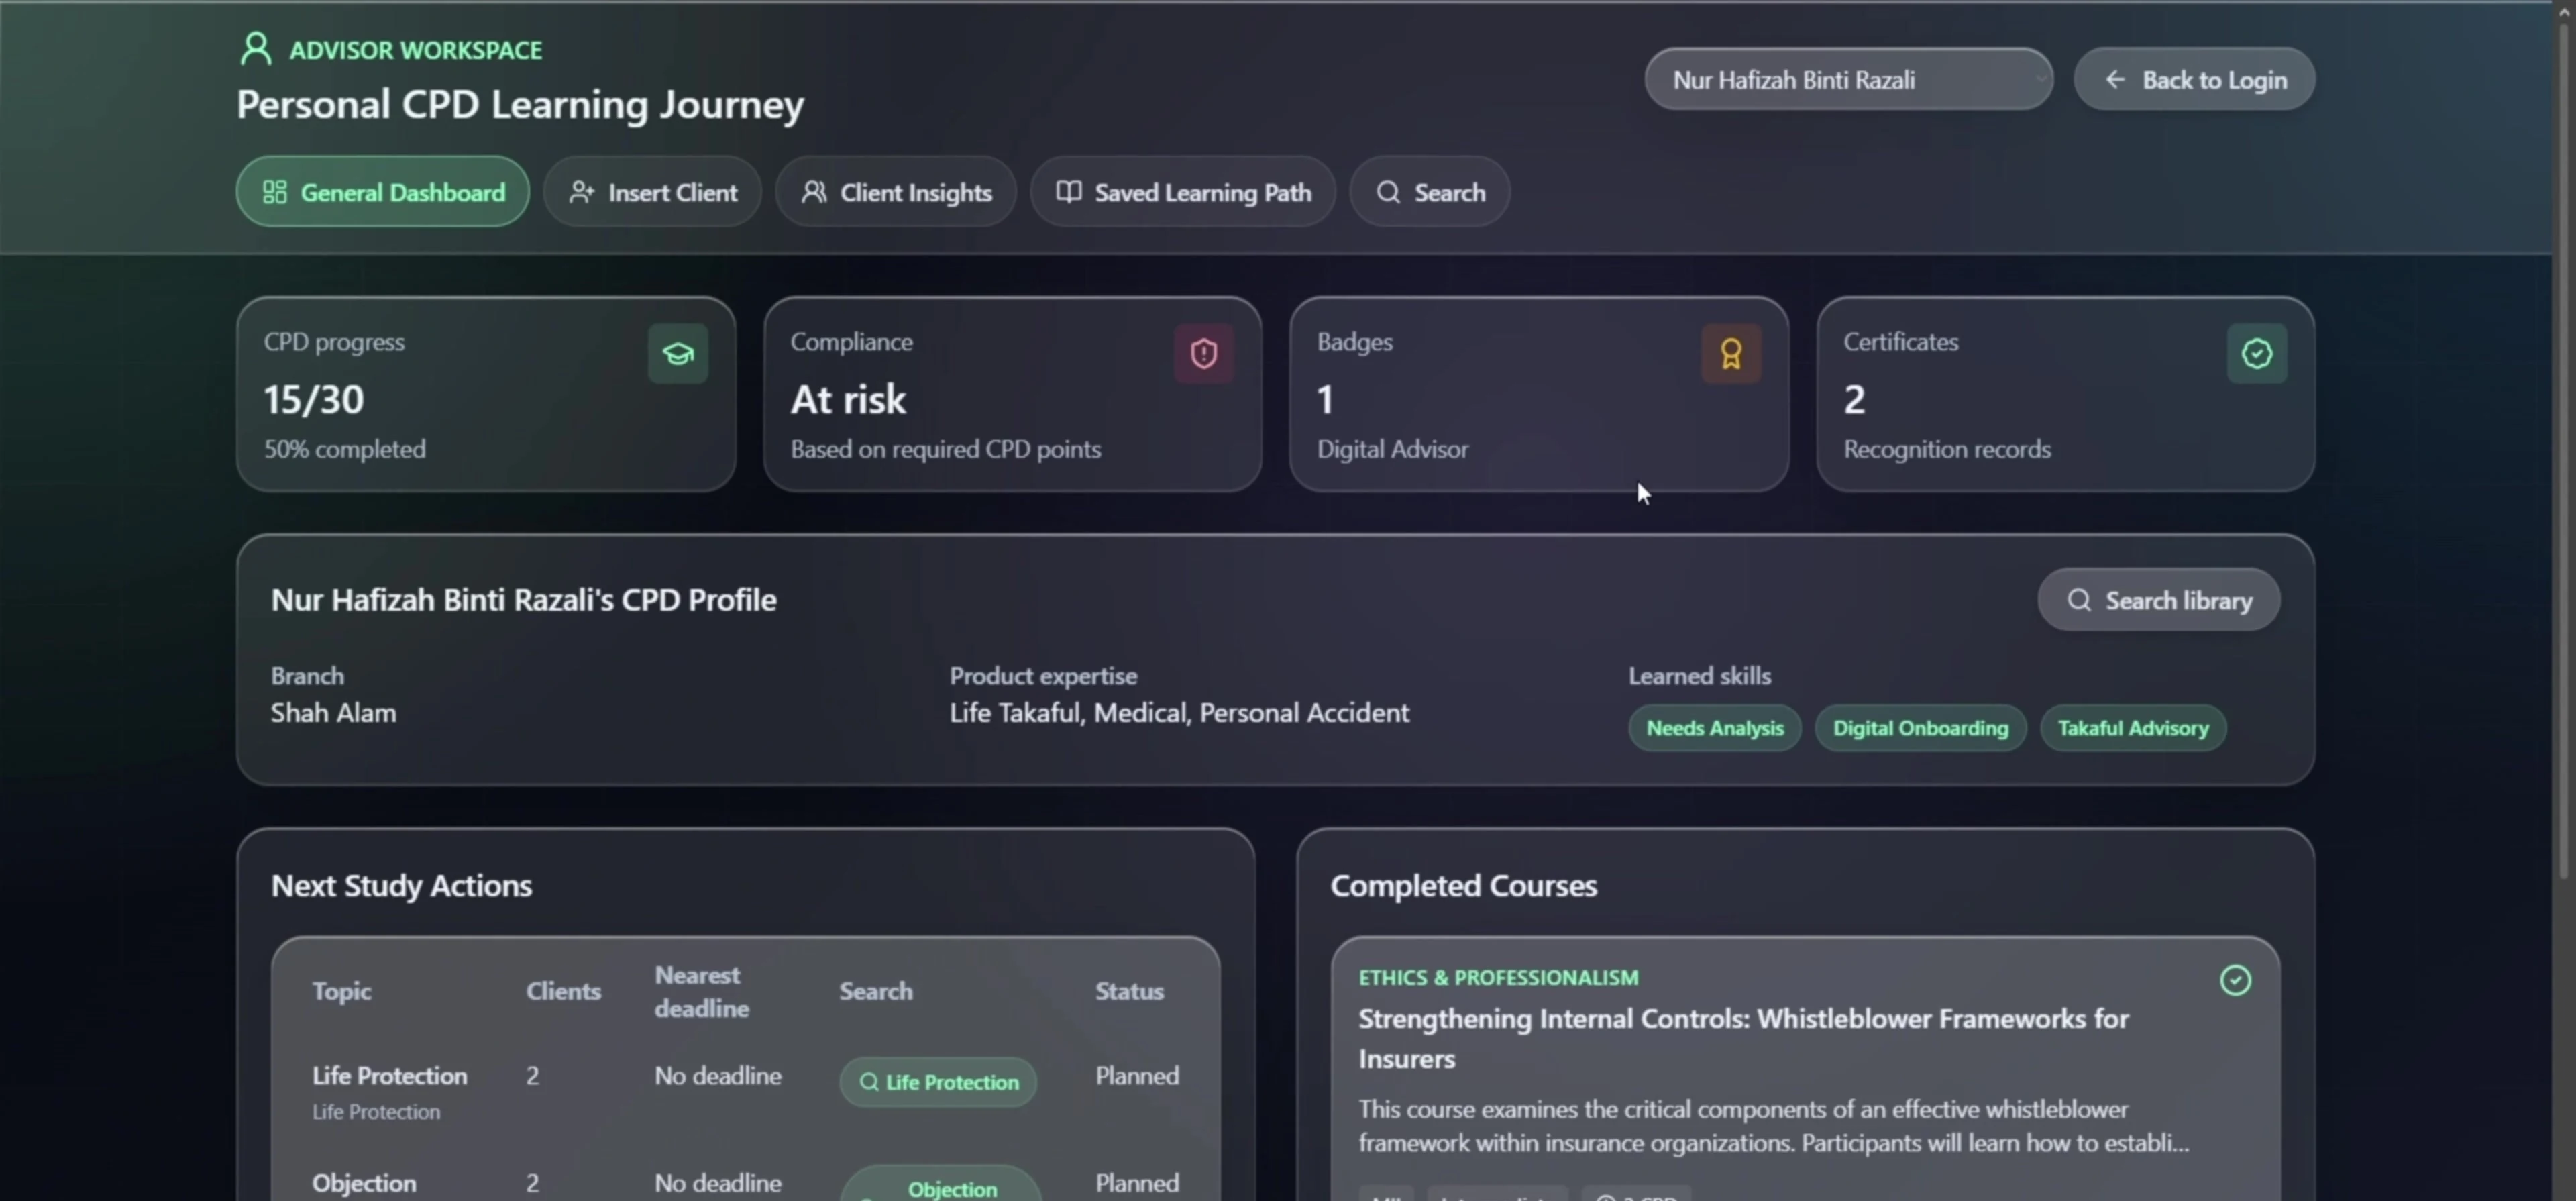Screen dimensions: 2576x1201
Task: Click the Completed Courses heading
Action: point(1463,886)
